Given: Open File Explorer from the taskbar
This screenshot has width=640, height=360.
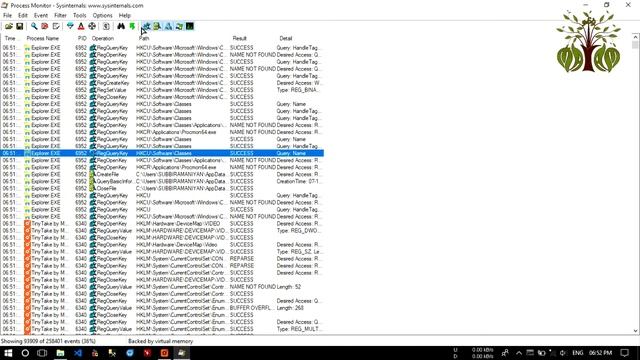Looking at the screenshot, I should pyautogui.click(x=60, y=353).
